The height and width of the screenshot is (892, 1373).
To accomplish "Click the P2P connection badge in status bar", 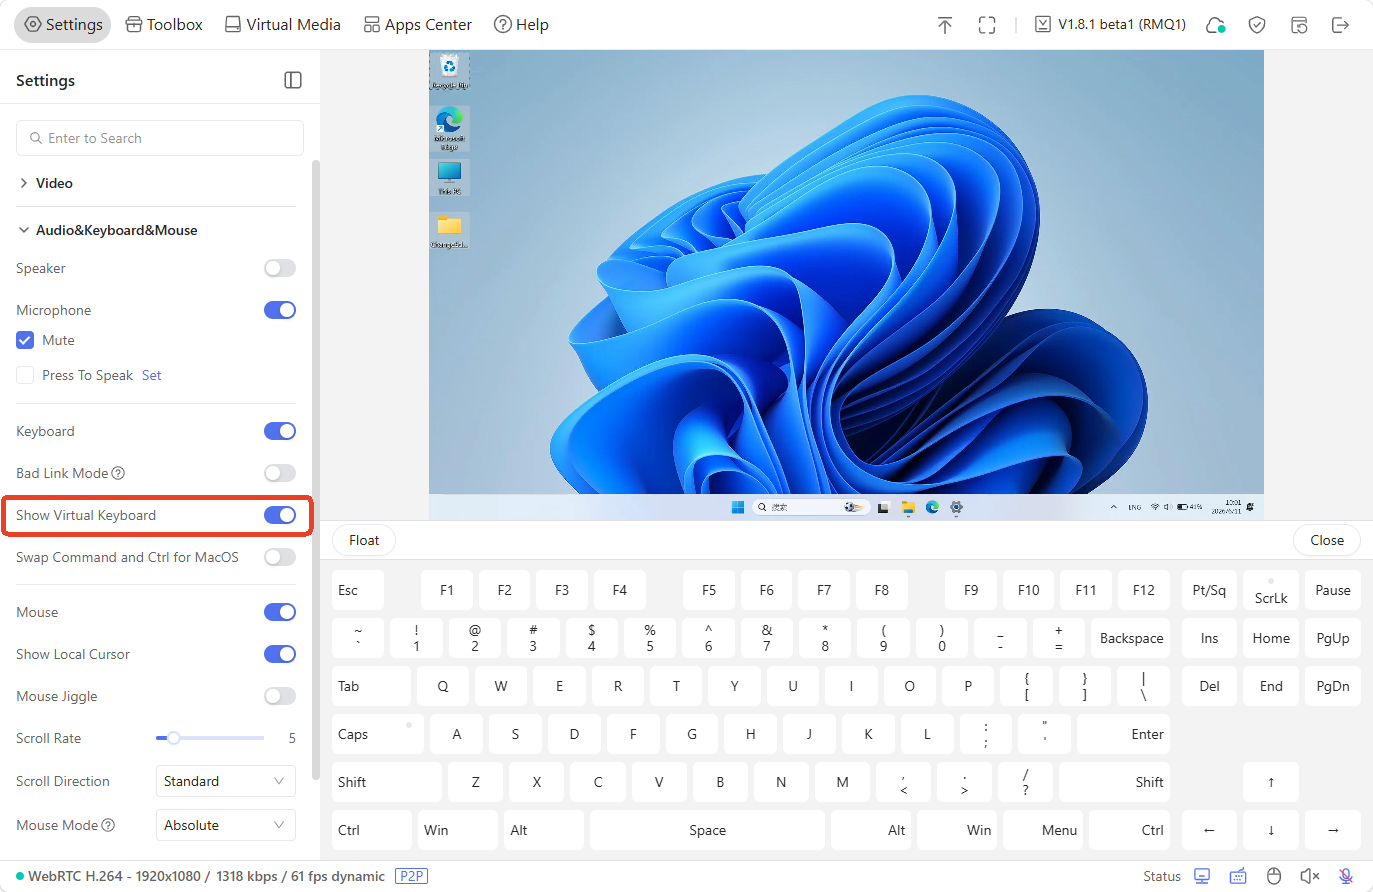I will tap(412, 876).
